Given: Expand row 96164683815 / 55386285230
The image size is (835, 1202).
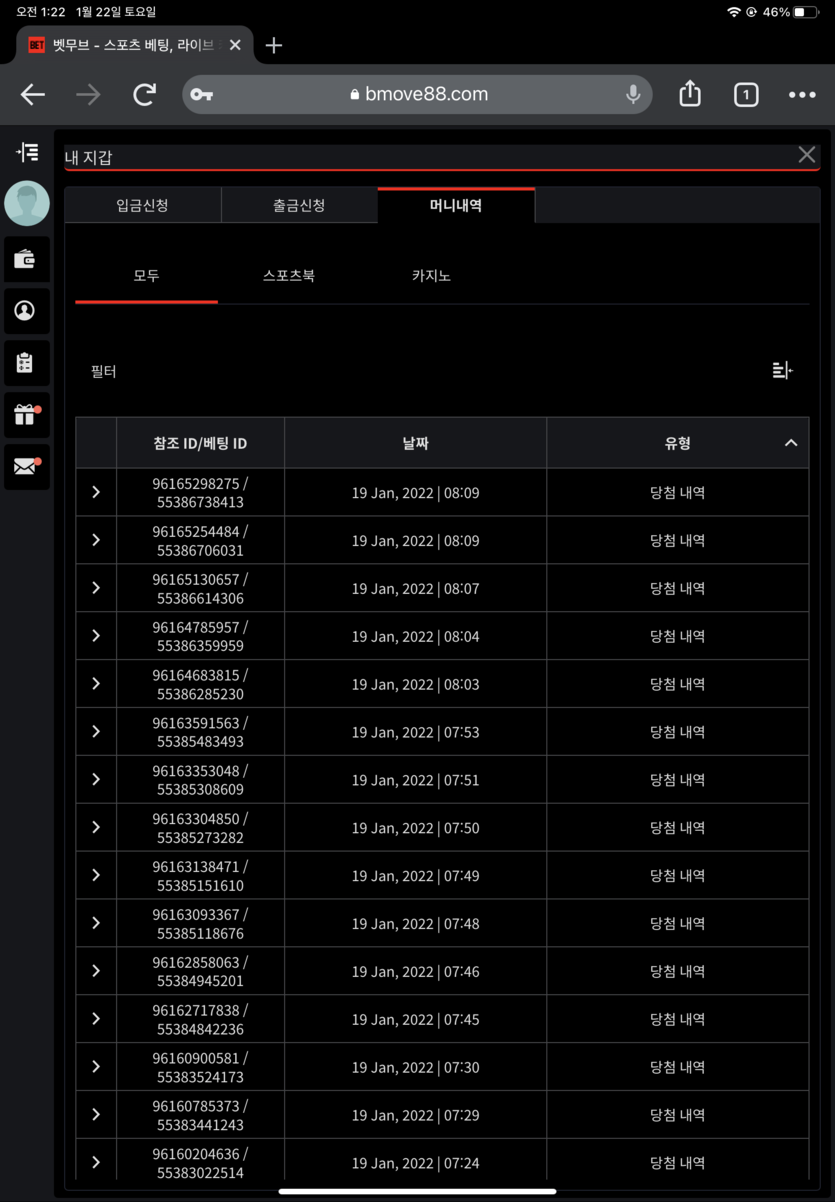Looking at the screenshot, I should coord(96,684).
